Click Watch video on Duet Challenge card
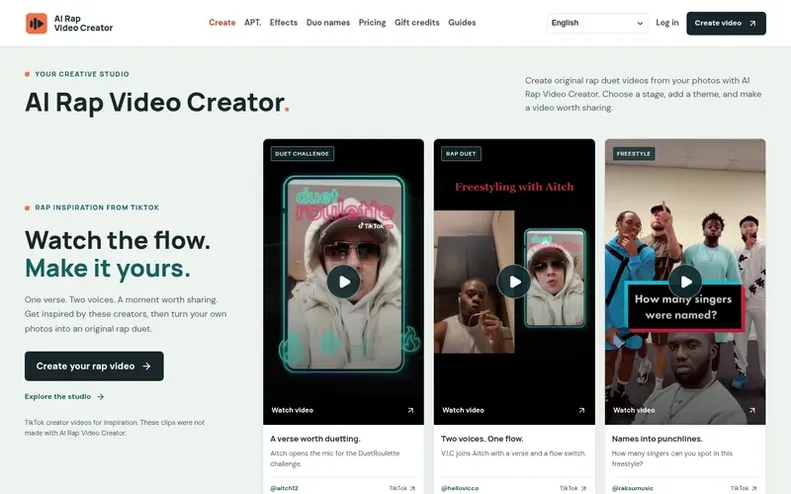This screenshot has height=494, width=791. click(x=293, y=410)
